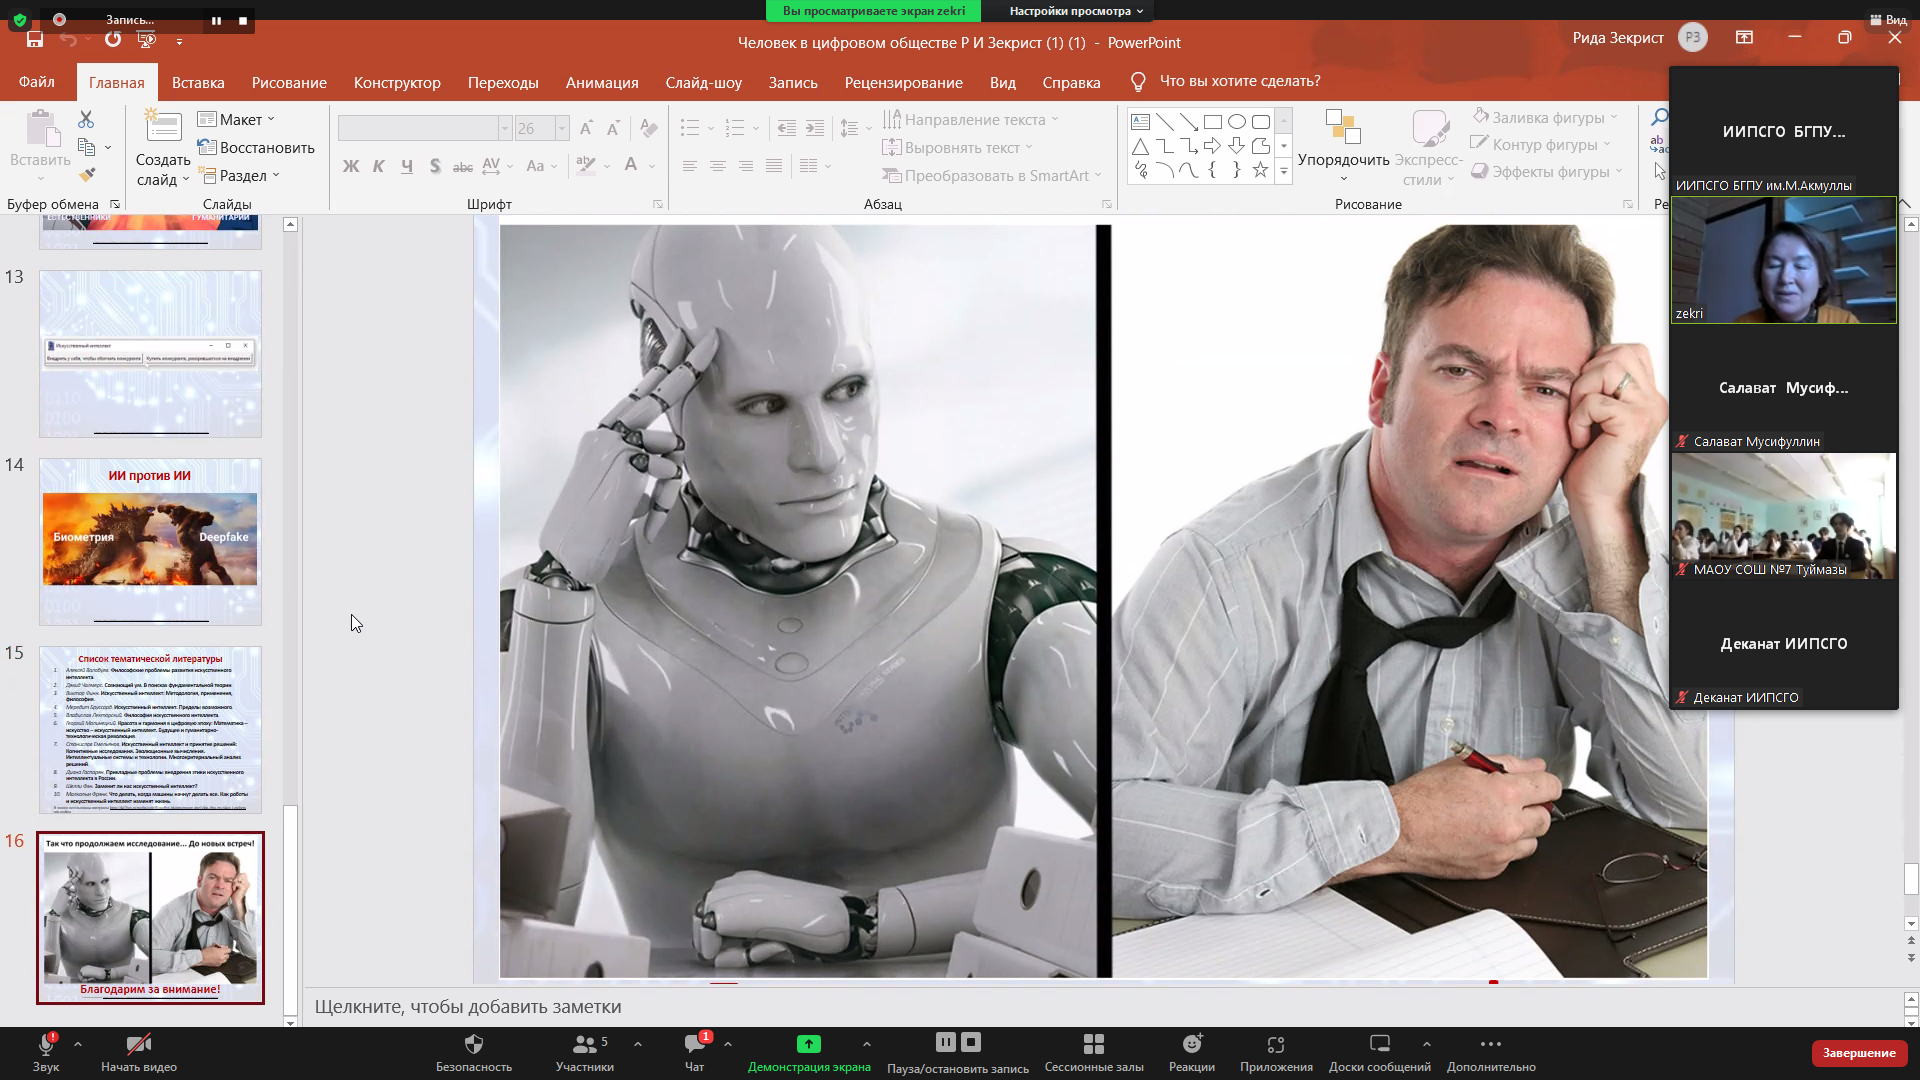Open the Breakout Rooms (Сессионные залы) icon
The width and height of the screenshot is (1920, 1080).
[x=1093, y=1045]
